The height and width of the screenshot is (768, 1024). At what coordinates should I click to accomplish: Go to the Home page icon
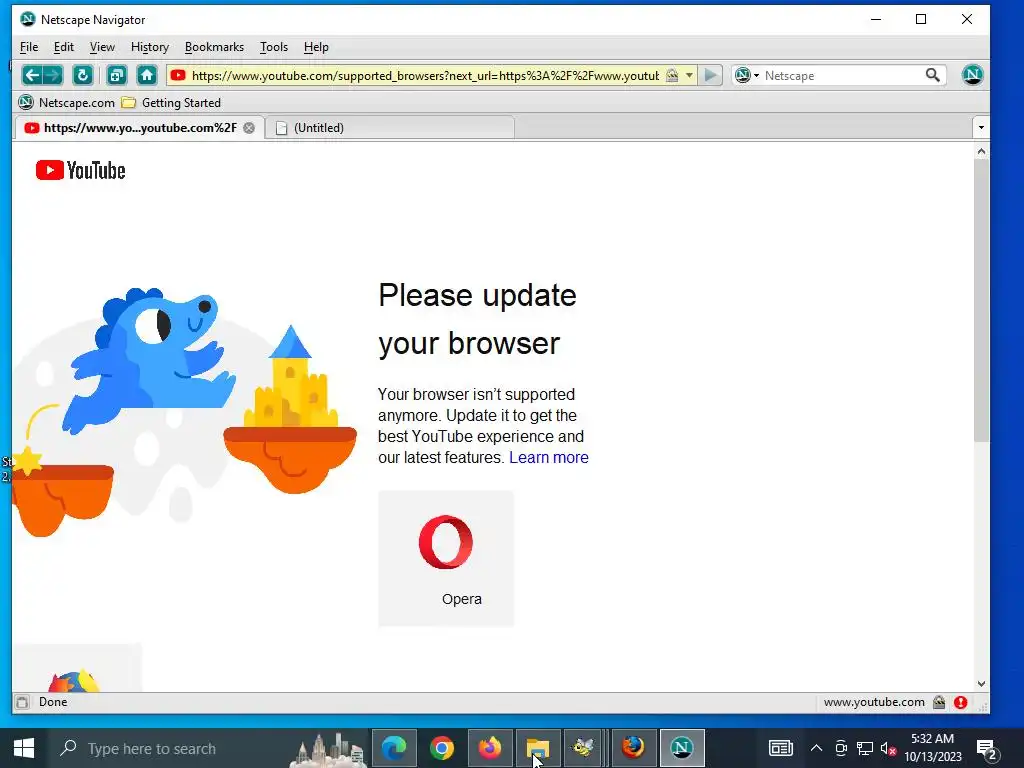(x=147, y=75)
